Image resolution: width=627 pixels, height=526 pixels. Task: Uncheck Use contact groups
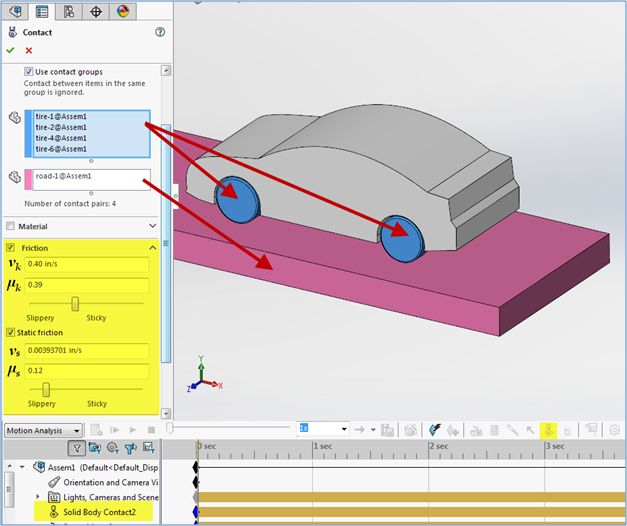[x=28, y=72]
